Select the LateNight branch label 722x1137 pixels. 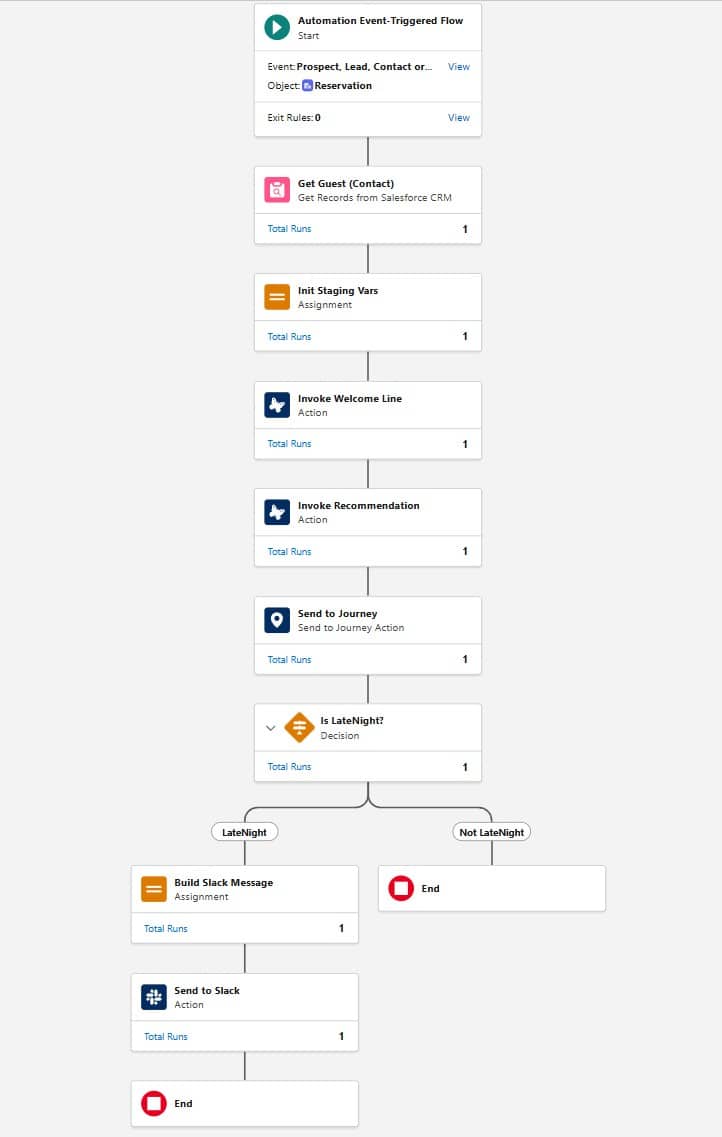[x=244, y=832]
